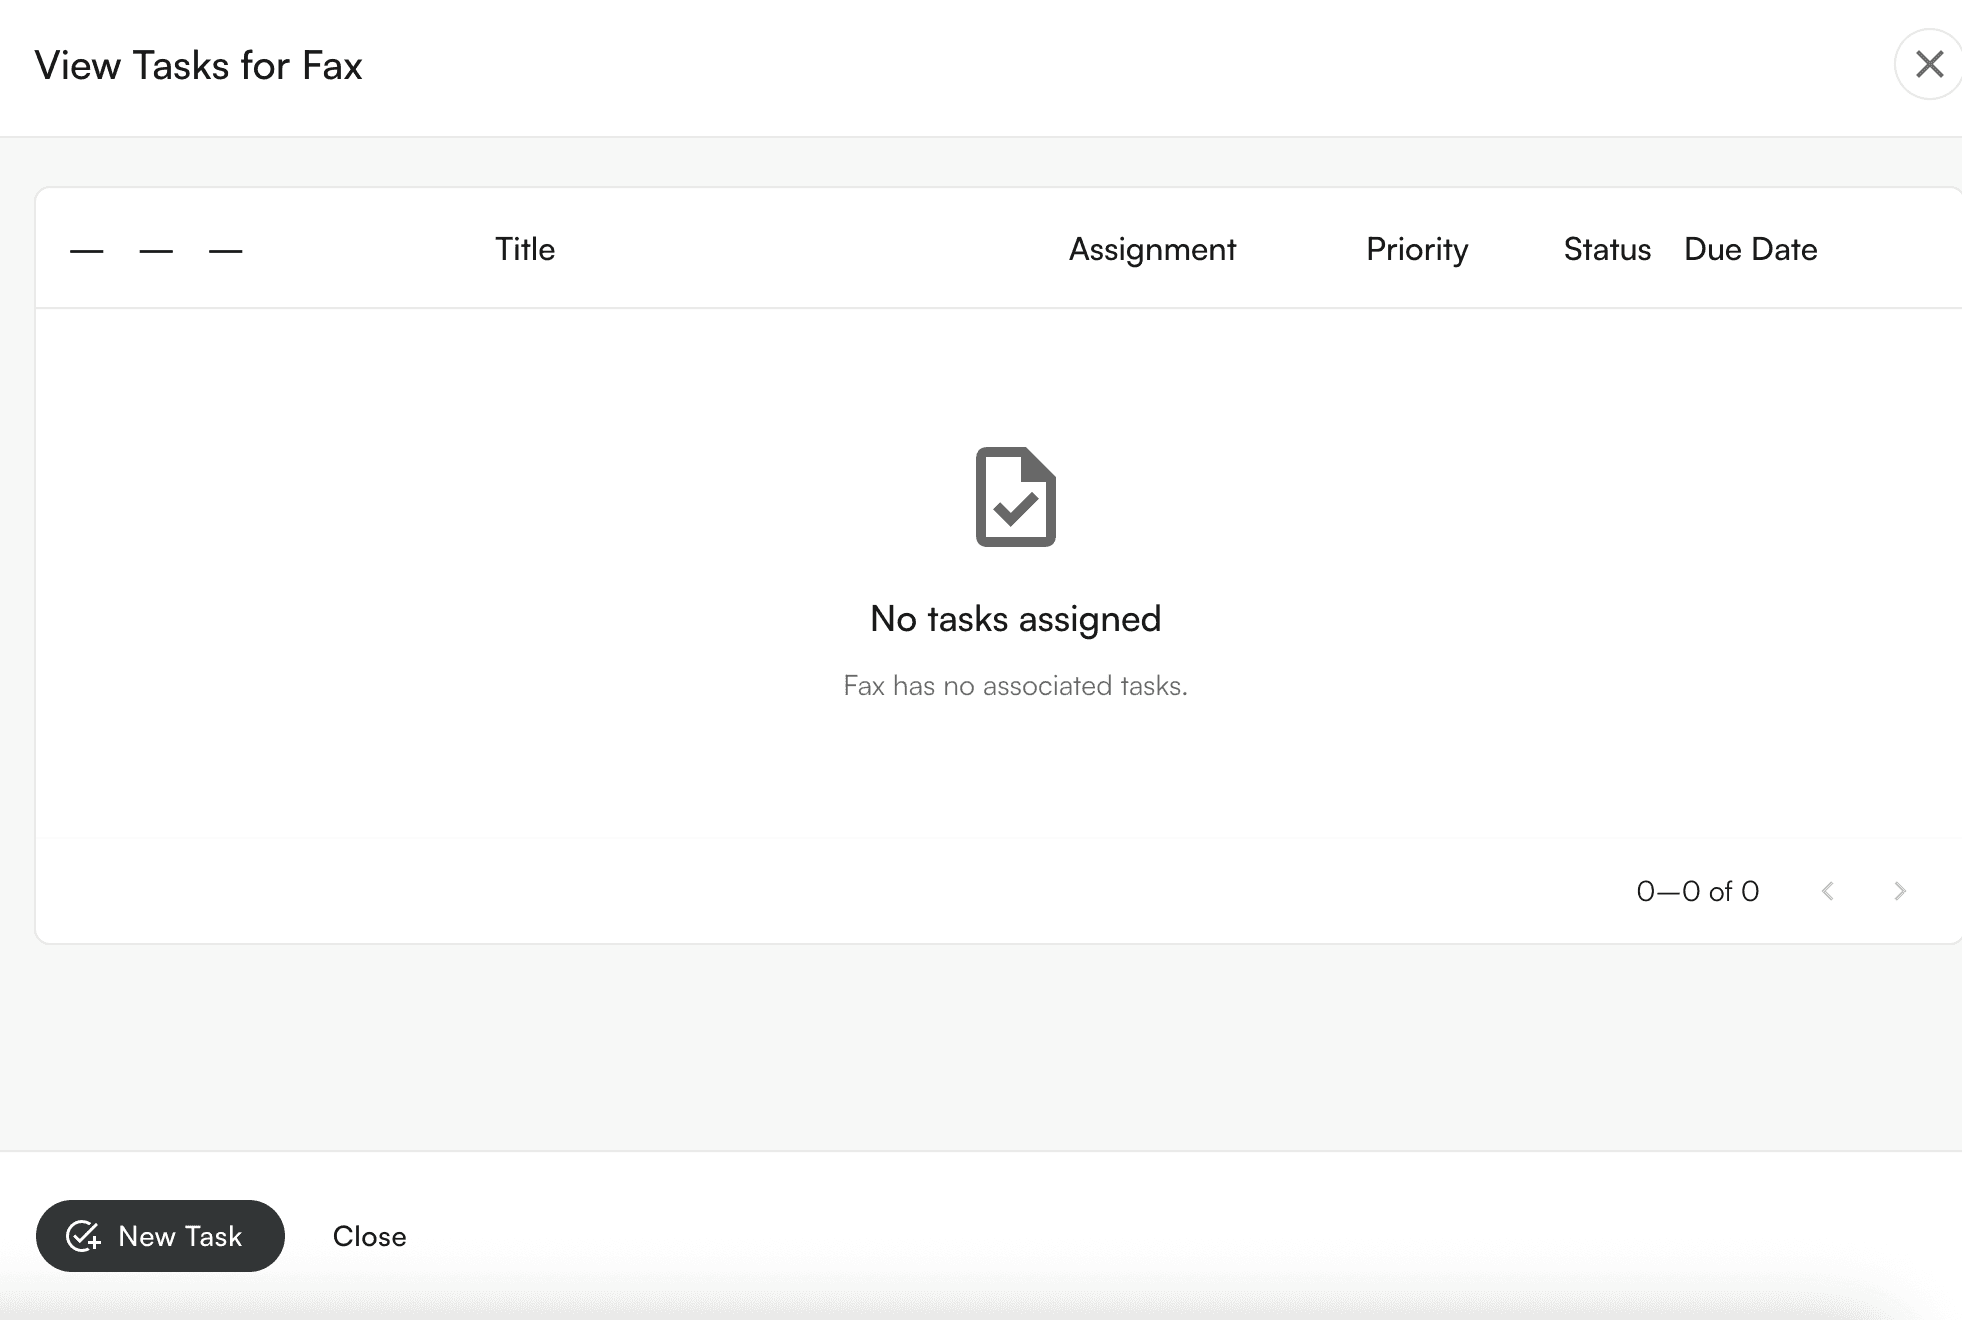Click the View Tasks for Fax title
This screenshot has width=1962, height=1320.
point(198,66)
